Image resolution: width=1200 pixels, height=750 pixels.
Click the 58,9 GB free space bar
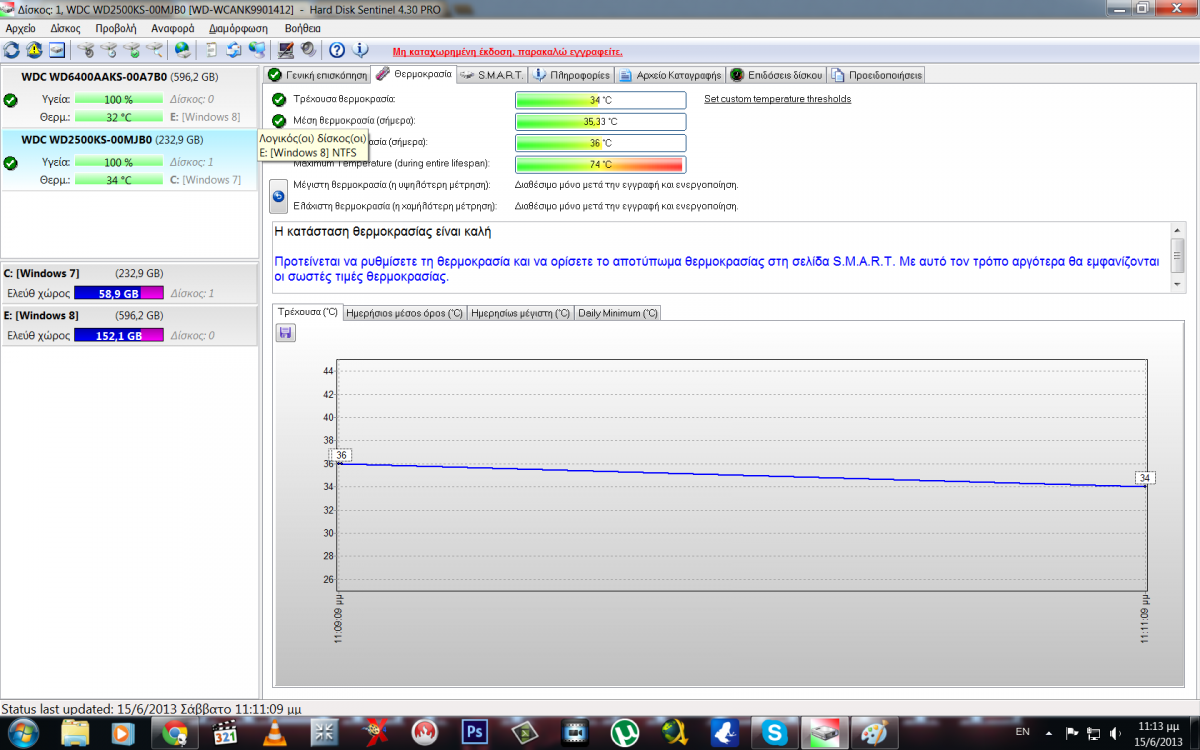tap(118, 293)
